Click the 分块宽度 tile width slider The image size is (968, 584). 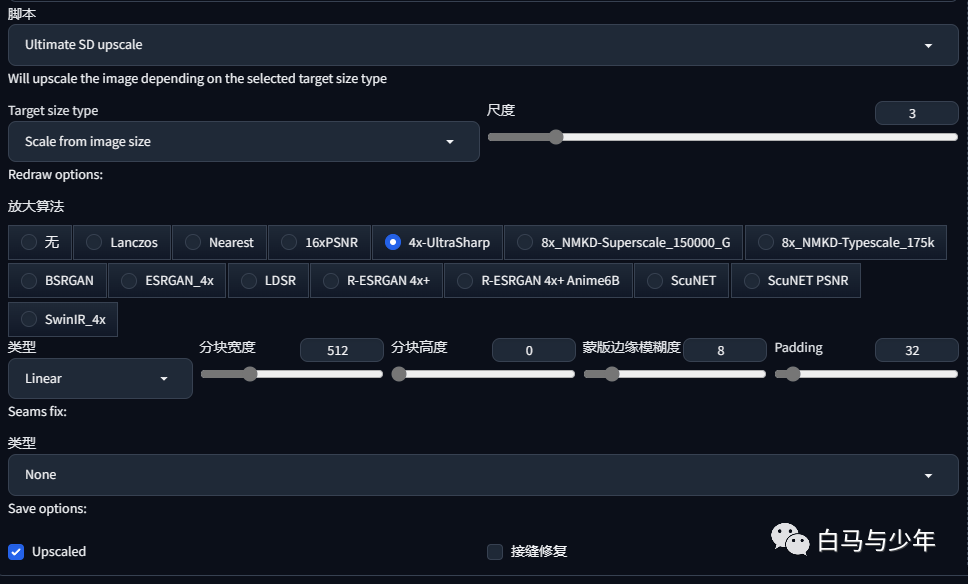tap(292, 374)
